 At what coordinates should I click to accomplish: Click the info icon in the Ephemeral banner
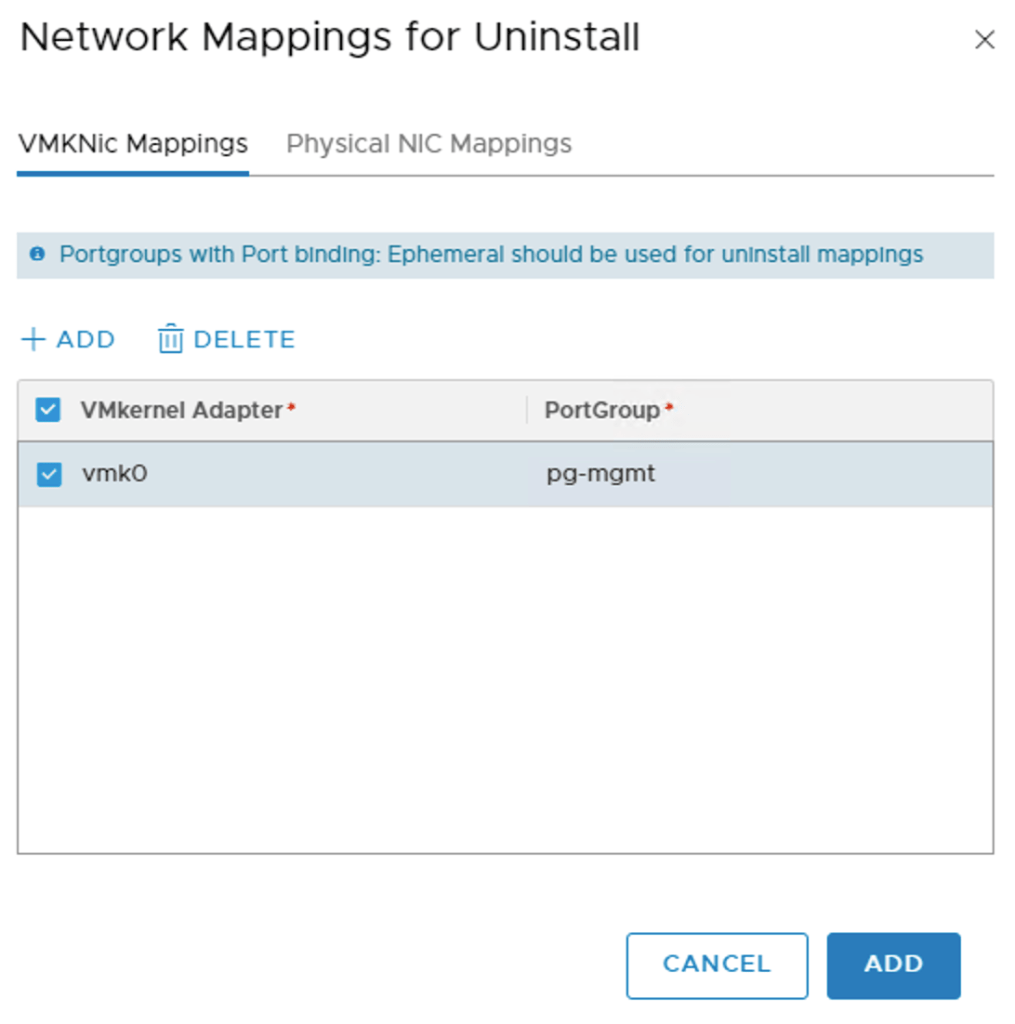(x=38, y=254)
